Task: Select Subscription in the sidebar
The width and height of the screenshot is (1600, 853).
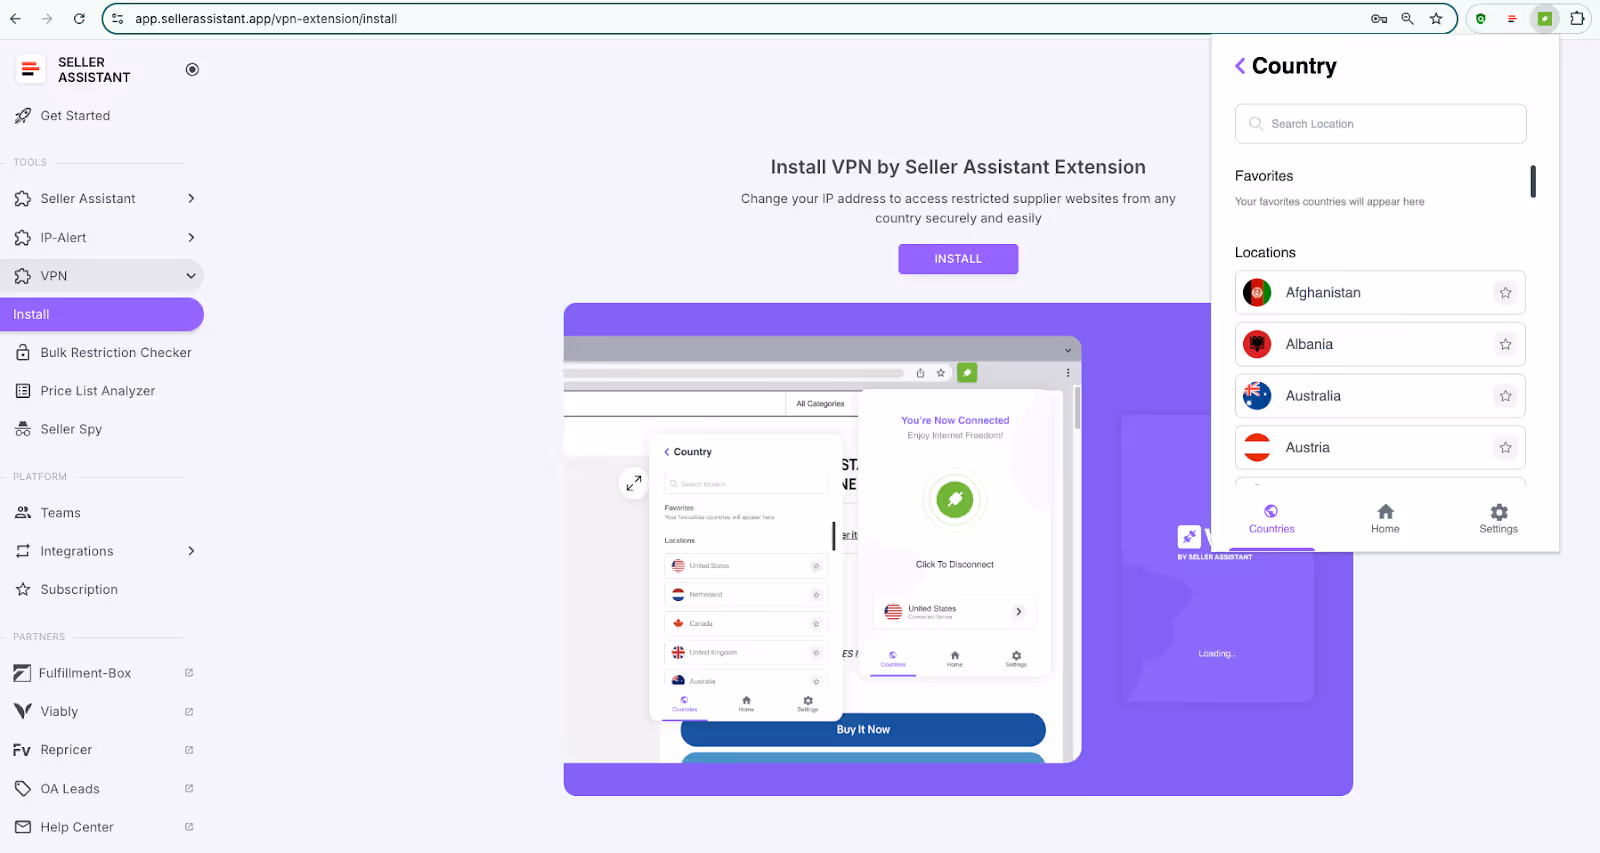Action: (79, 590)
